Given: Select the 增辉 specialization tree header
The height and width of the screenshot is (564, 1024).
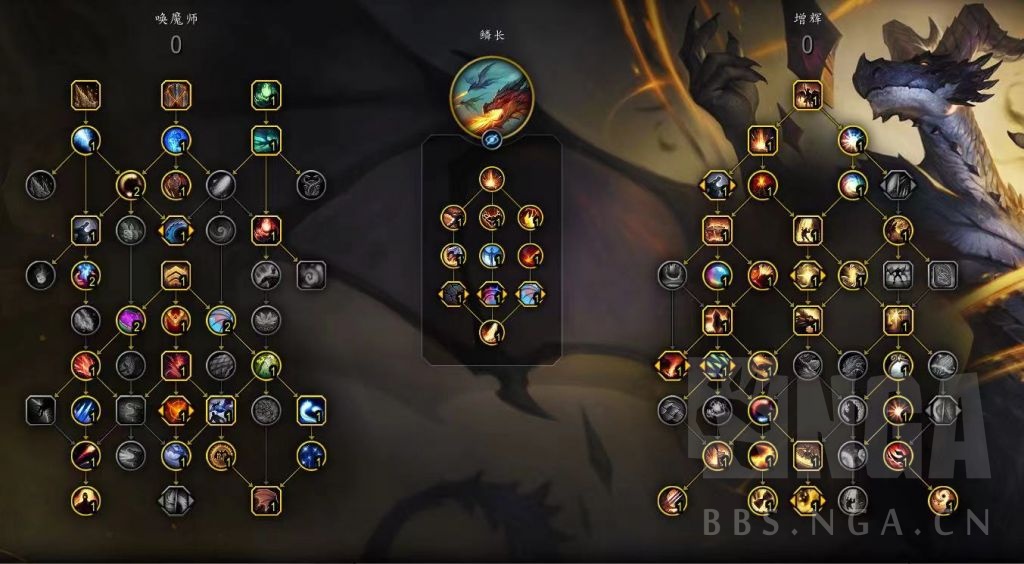Looking at the screenshot, I should point(808,20).
